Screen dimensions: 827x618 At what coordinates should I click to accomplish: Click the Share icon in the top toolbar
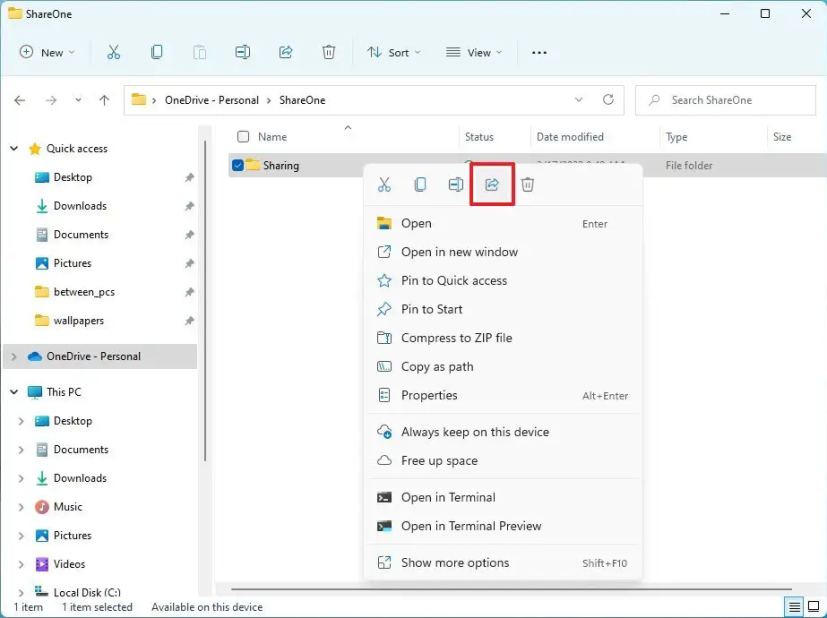tap(285, 52)
